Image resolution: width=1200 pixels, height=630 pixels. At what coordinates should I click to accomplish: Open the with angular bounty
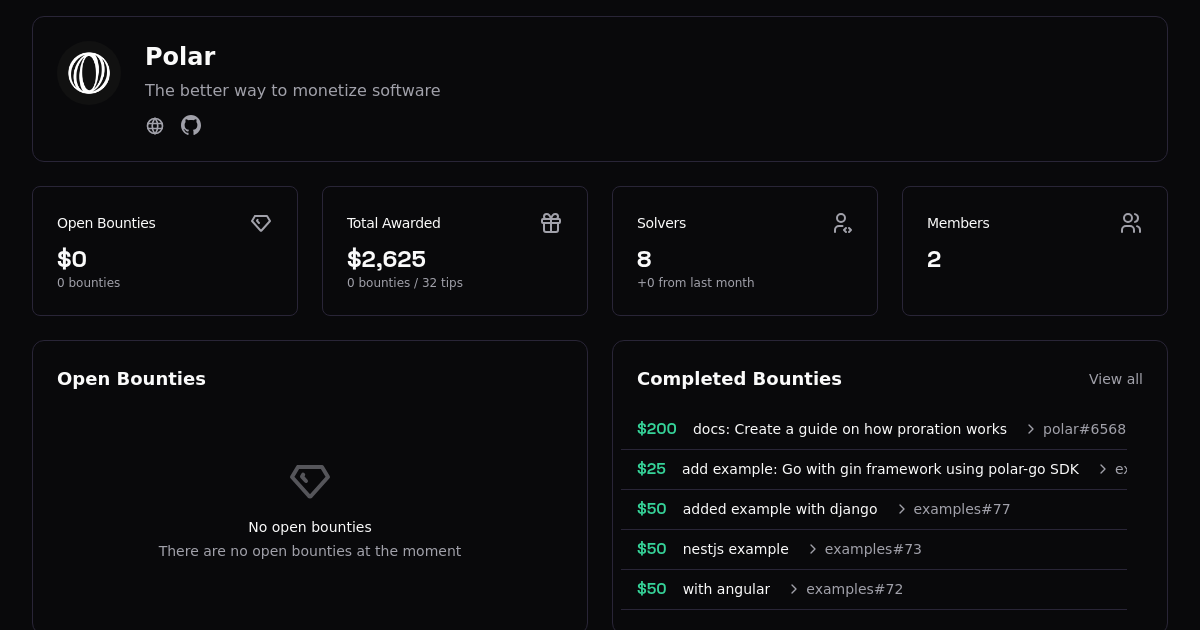coord(726,589)
